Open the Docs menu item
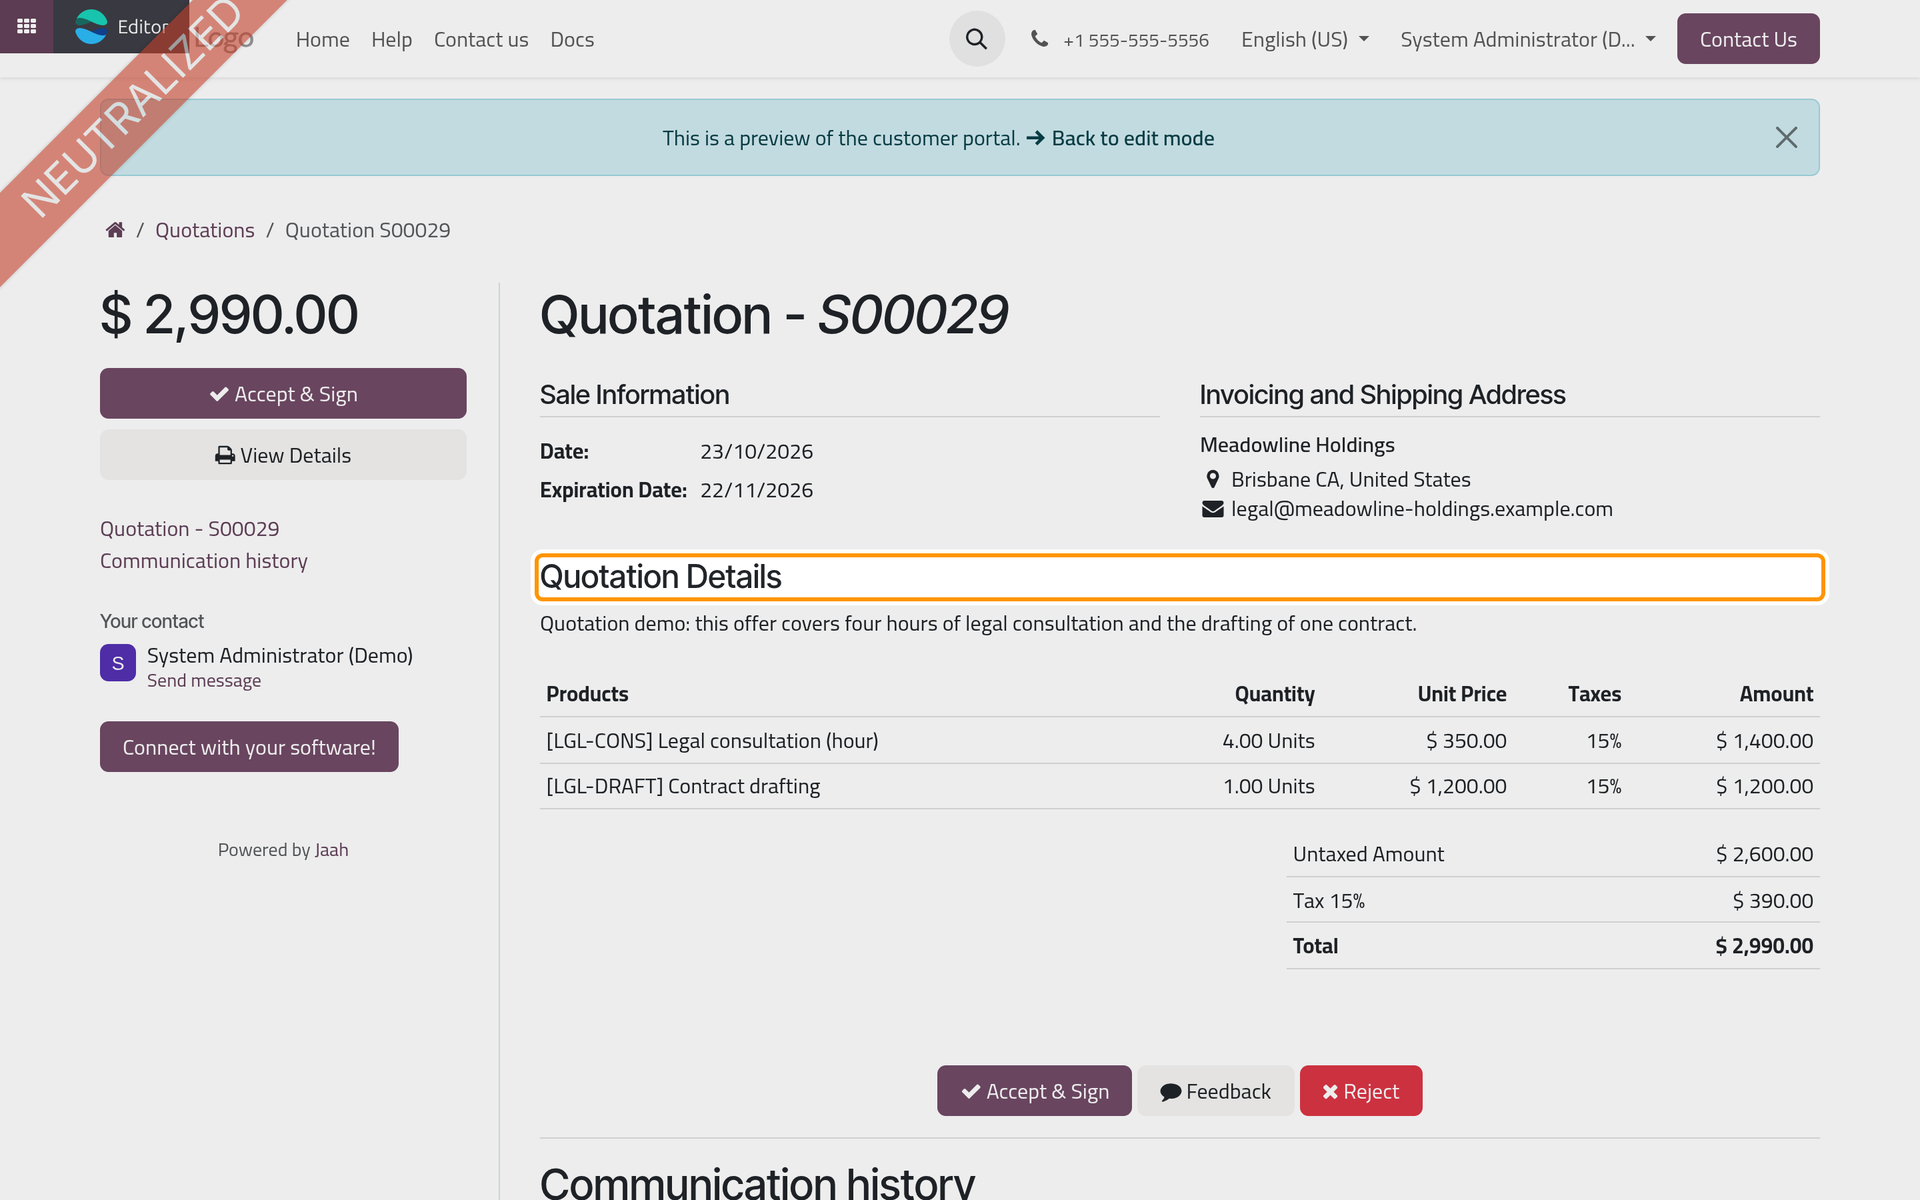The height and width of the screenshot is (1200, 1920). [572, 39]
